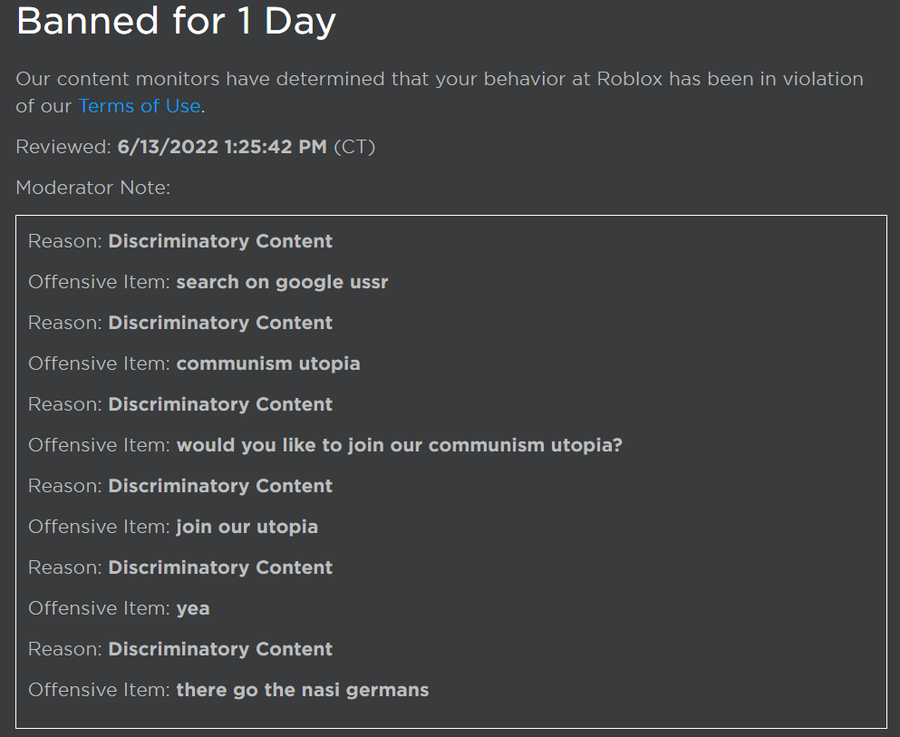The height and width of the screenshot is (737, 900).
Task: Click the 'Moderator Note:' label
Action: coord(93,188)
